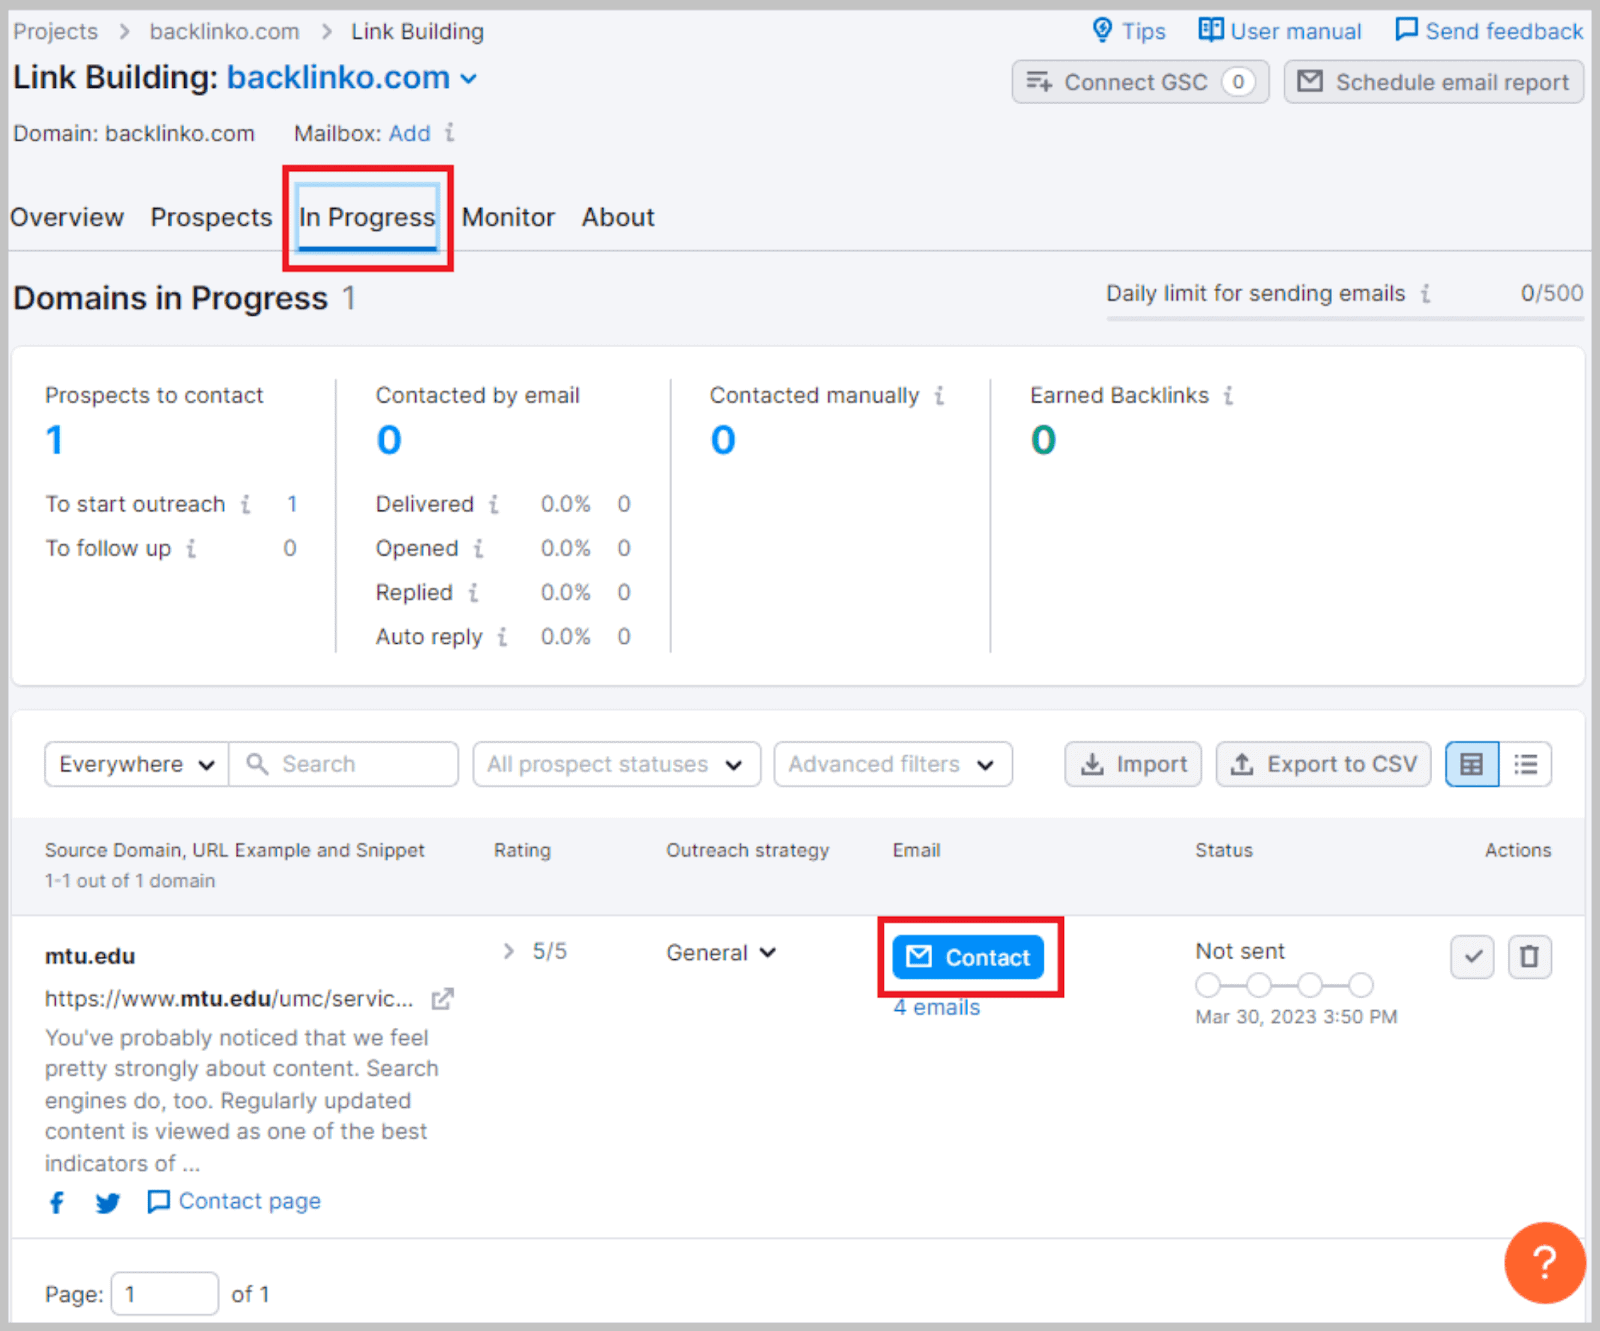Open General outreach strategy dropdown
This screenshot has height=1331, width=1600.
pos(721,953)
